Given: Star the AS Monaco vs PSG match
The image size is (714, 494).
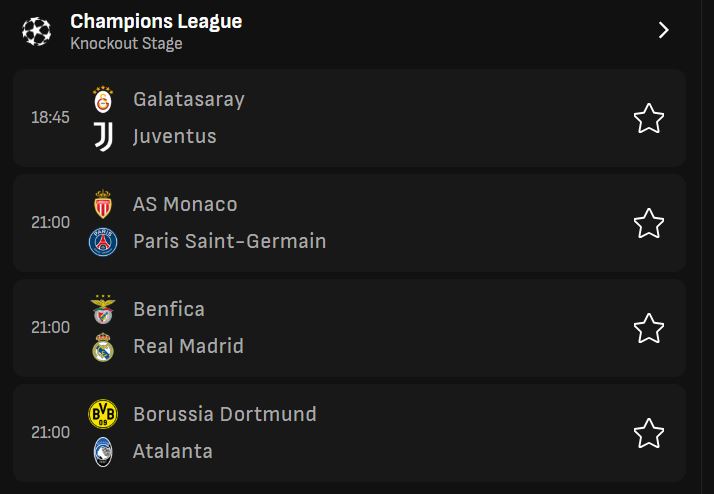Looking at the screenshot, I should [649, 223].
